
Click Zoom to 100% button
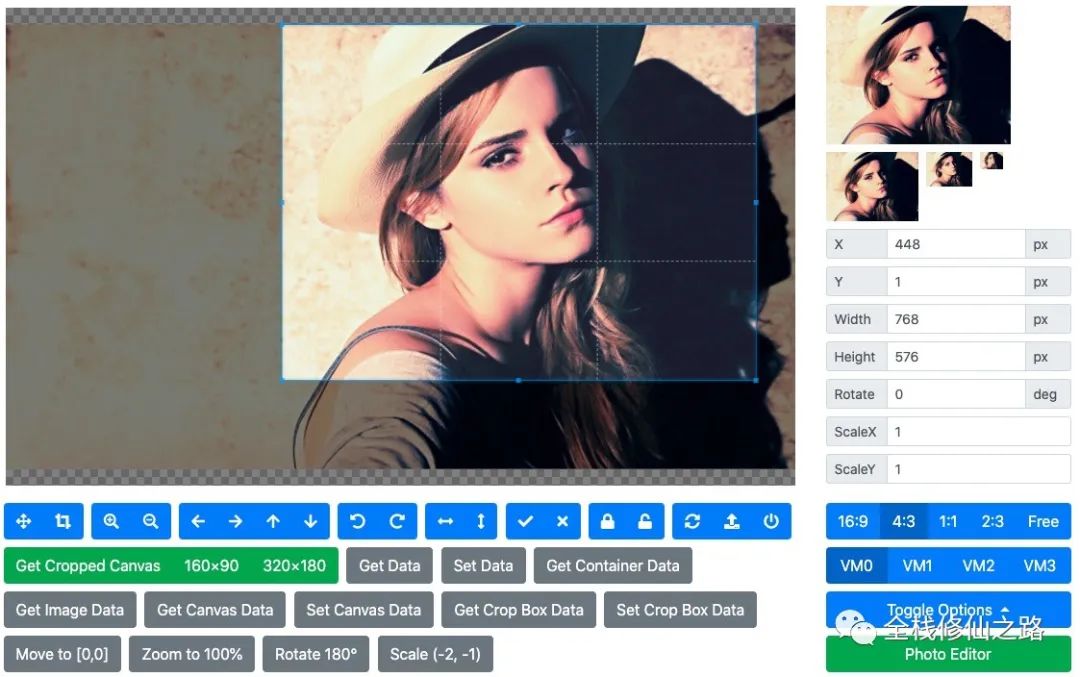[x=192, y=654]
